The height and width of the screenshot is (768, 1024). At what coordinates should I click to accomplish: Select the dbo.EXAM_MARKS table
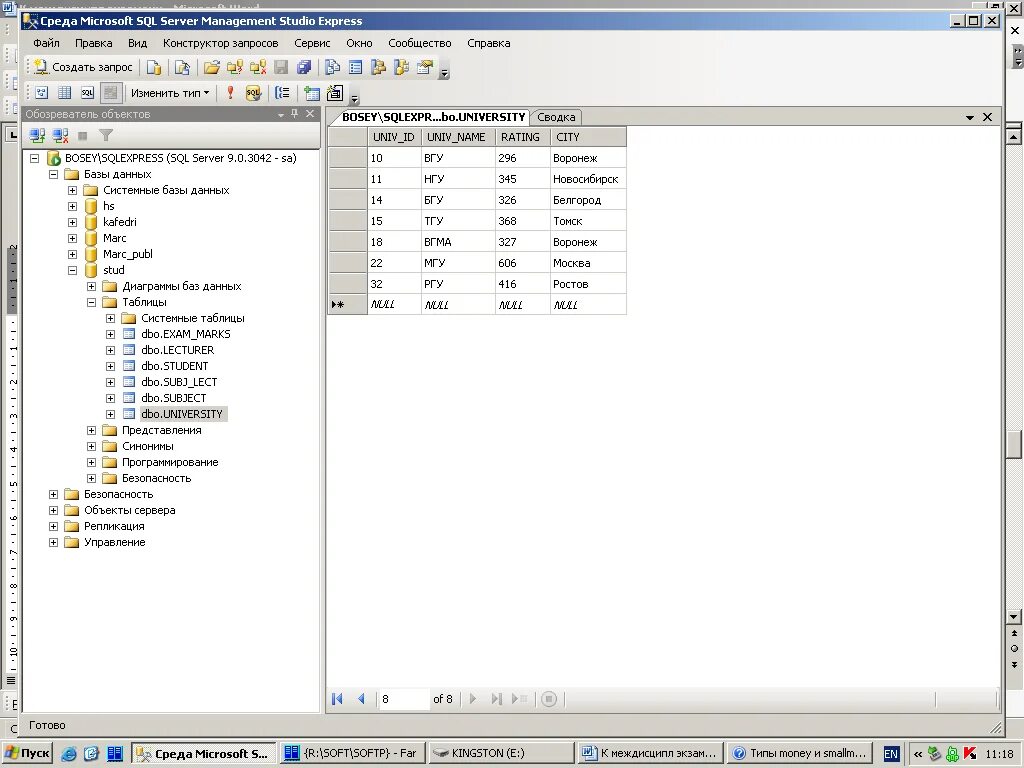(x=185, y=334)
